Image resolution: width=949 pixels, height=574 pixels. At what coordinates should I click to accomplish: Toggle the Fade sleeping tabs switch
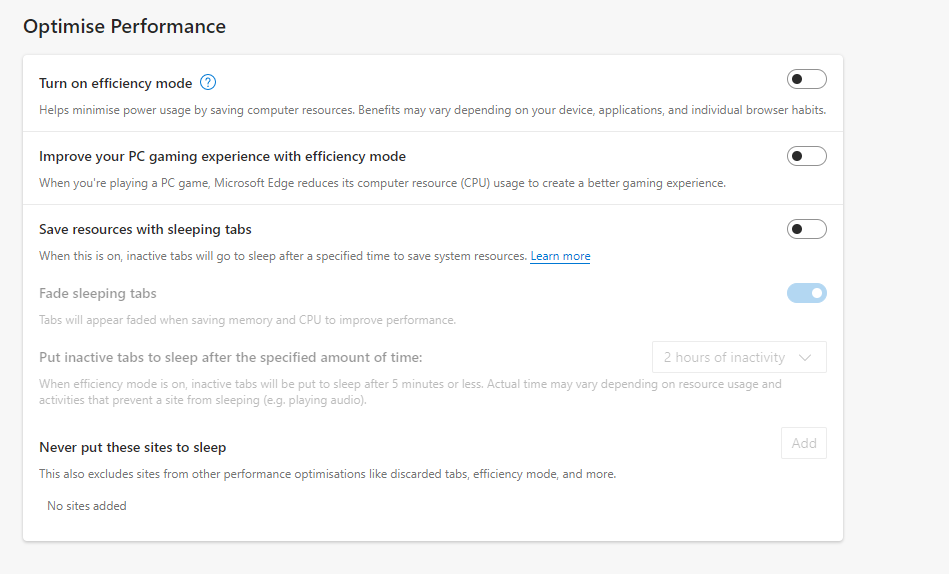tap(806, 293)
